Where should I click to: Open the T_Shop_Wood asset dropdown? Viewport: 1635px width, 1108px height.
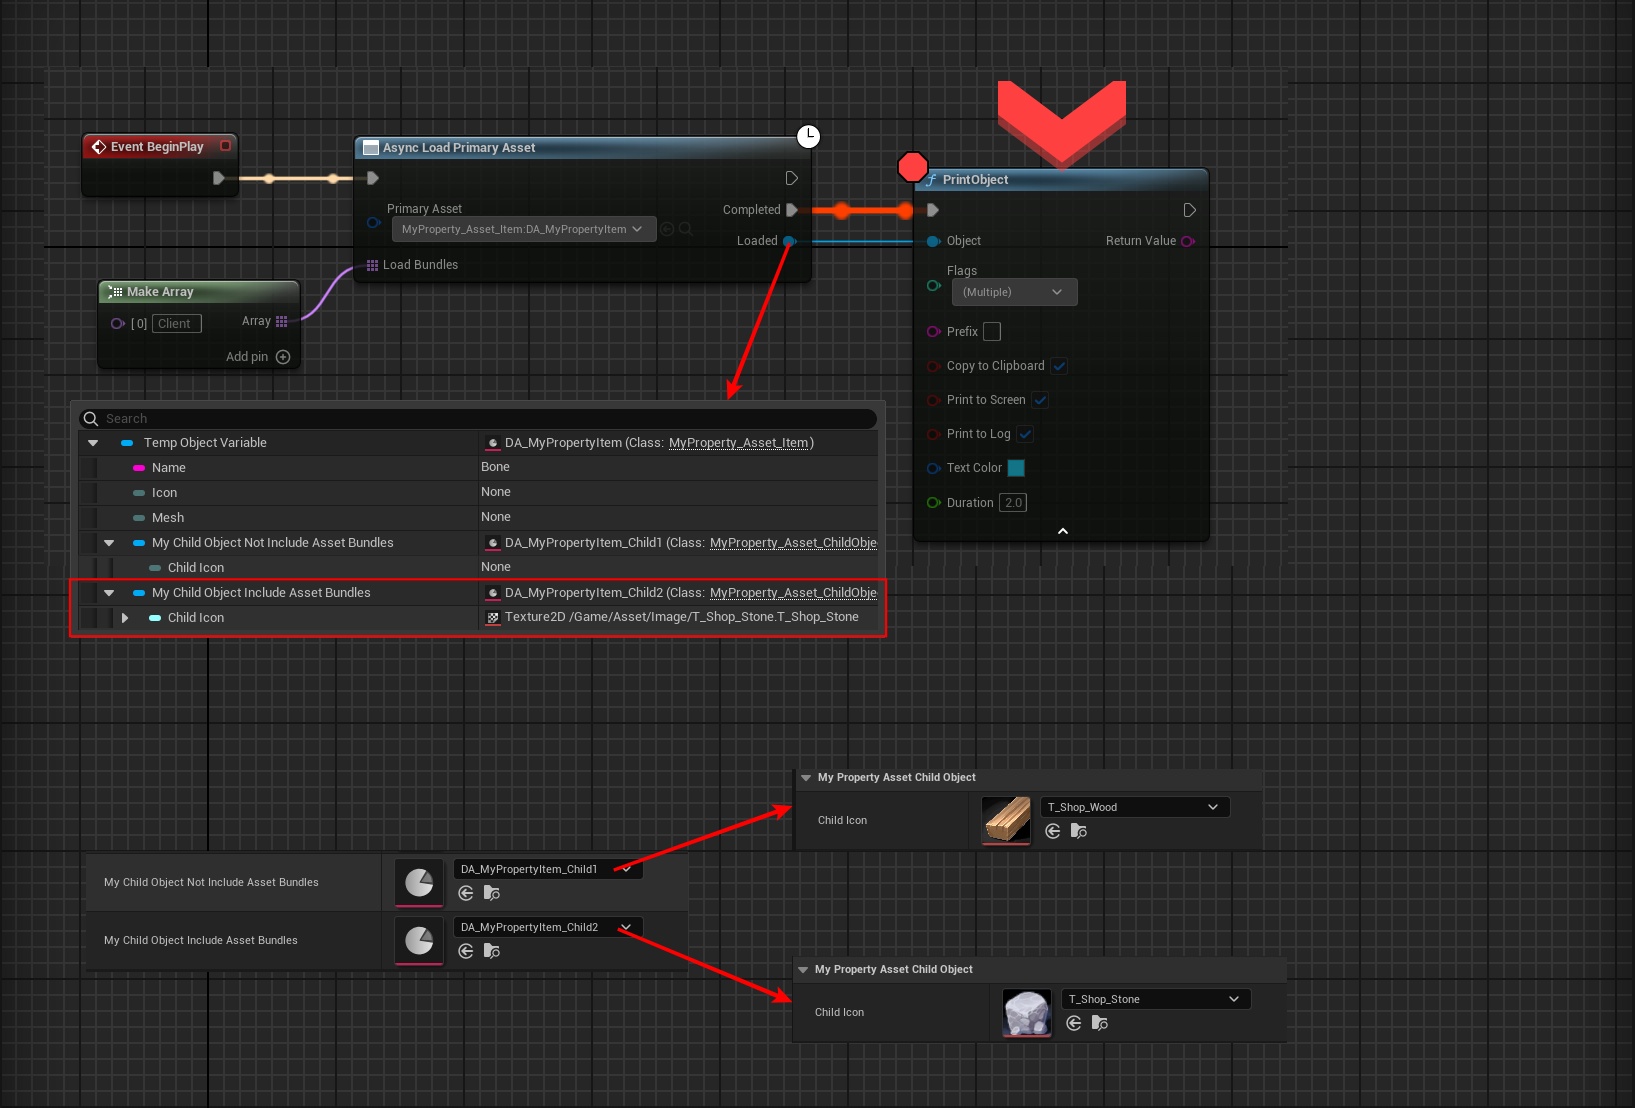[x=1134, y=807]
